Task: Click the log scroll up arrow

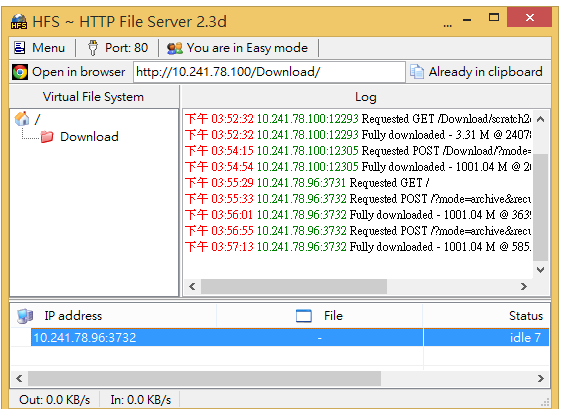Action: tap(541, 119)
